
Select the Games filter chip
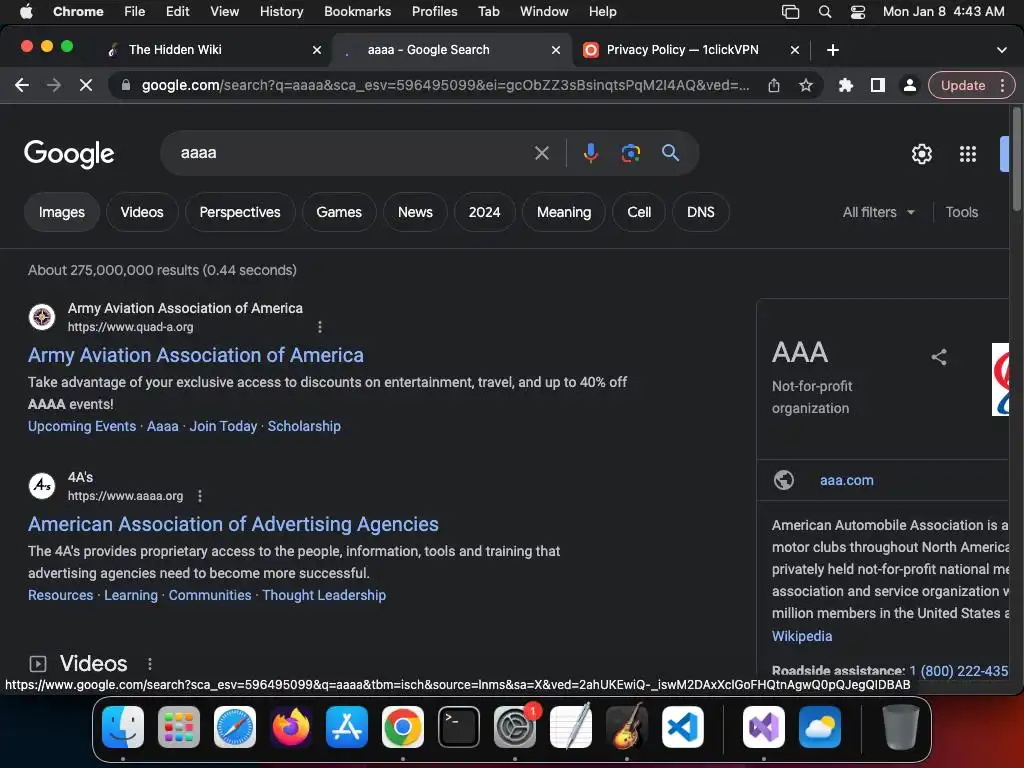pos(339,212)
